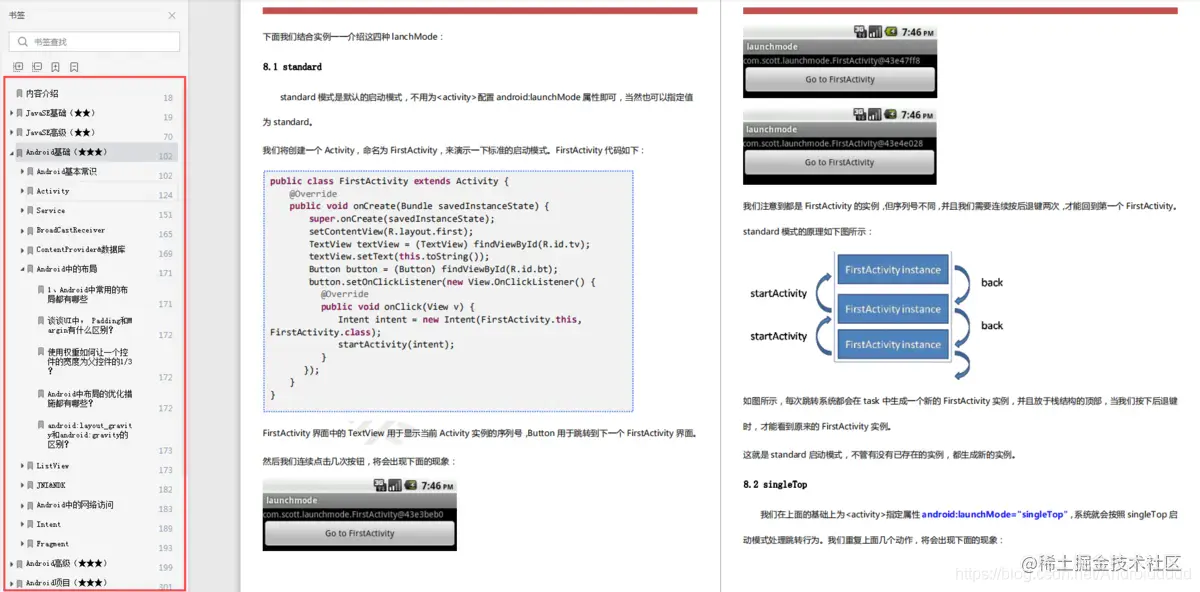Click the delete bookmark icon
1200x592 pixels.
[x=74, y=67]
